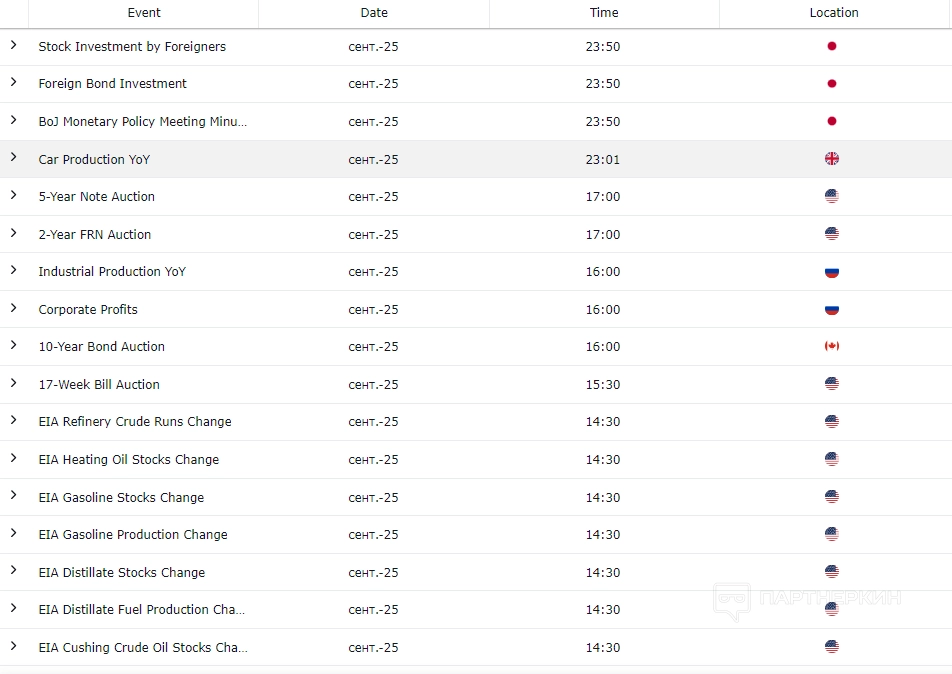Viewport: 952px width, 674px height.
Task: Expand the 2-Year FRN Auction row
Action: (x=14, y=233)
